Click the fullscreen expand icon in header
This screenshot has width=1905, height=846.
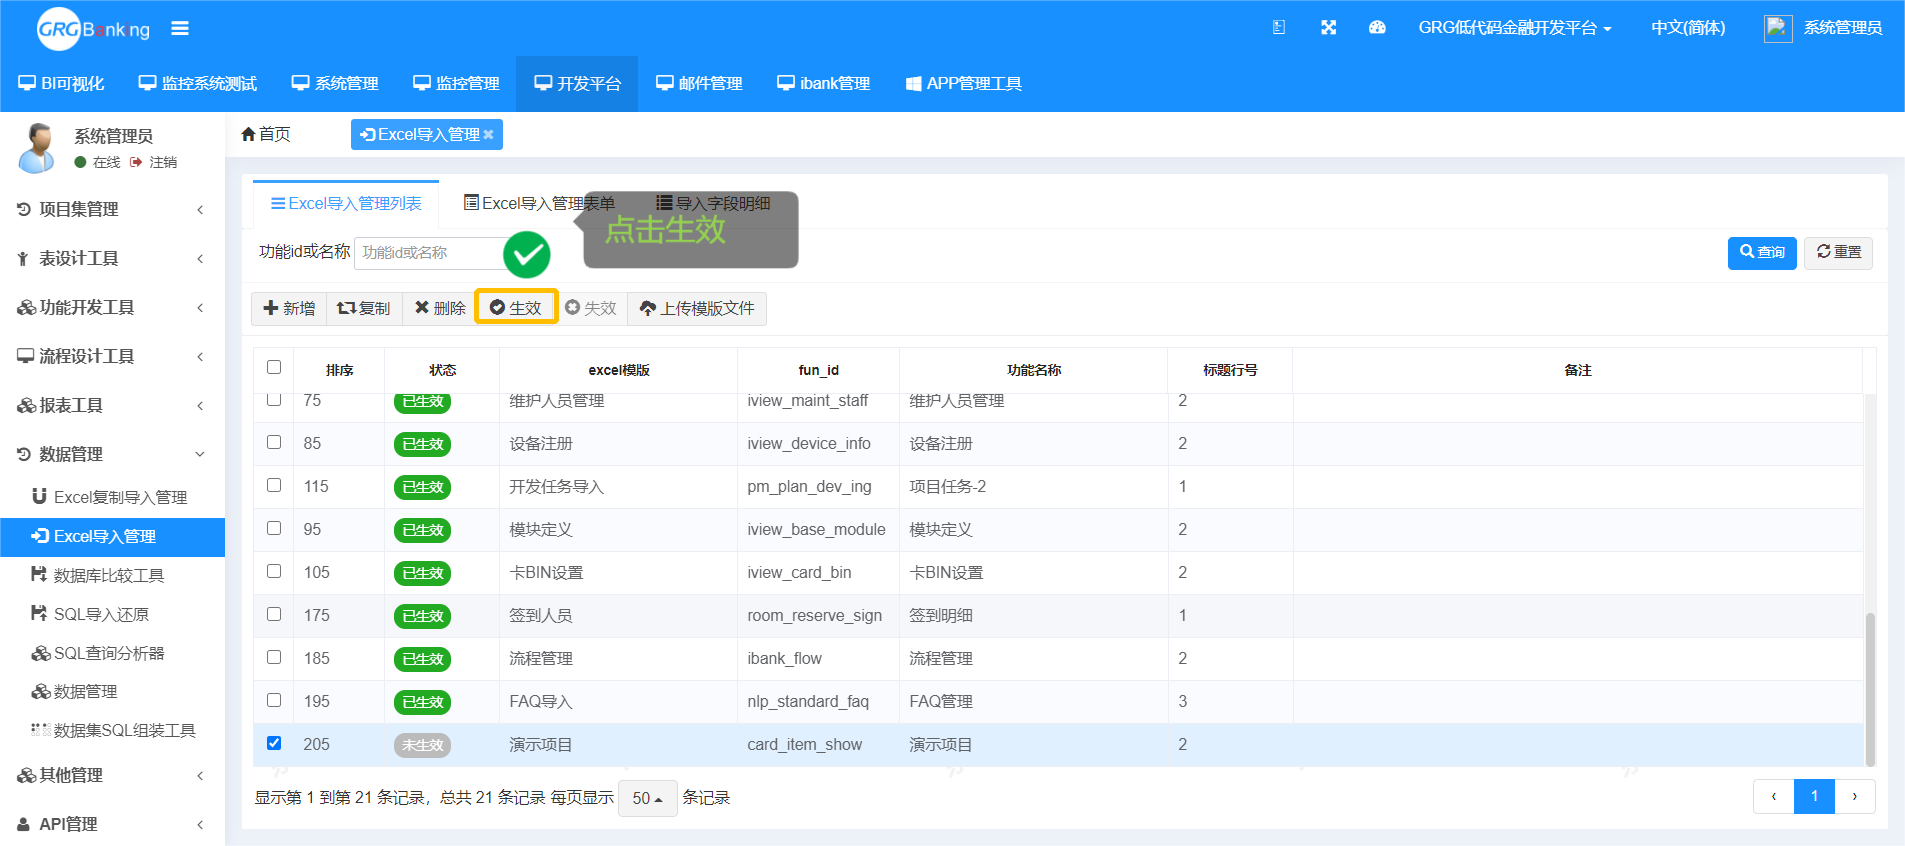tap(1328, 28)
